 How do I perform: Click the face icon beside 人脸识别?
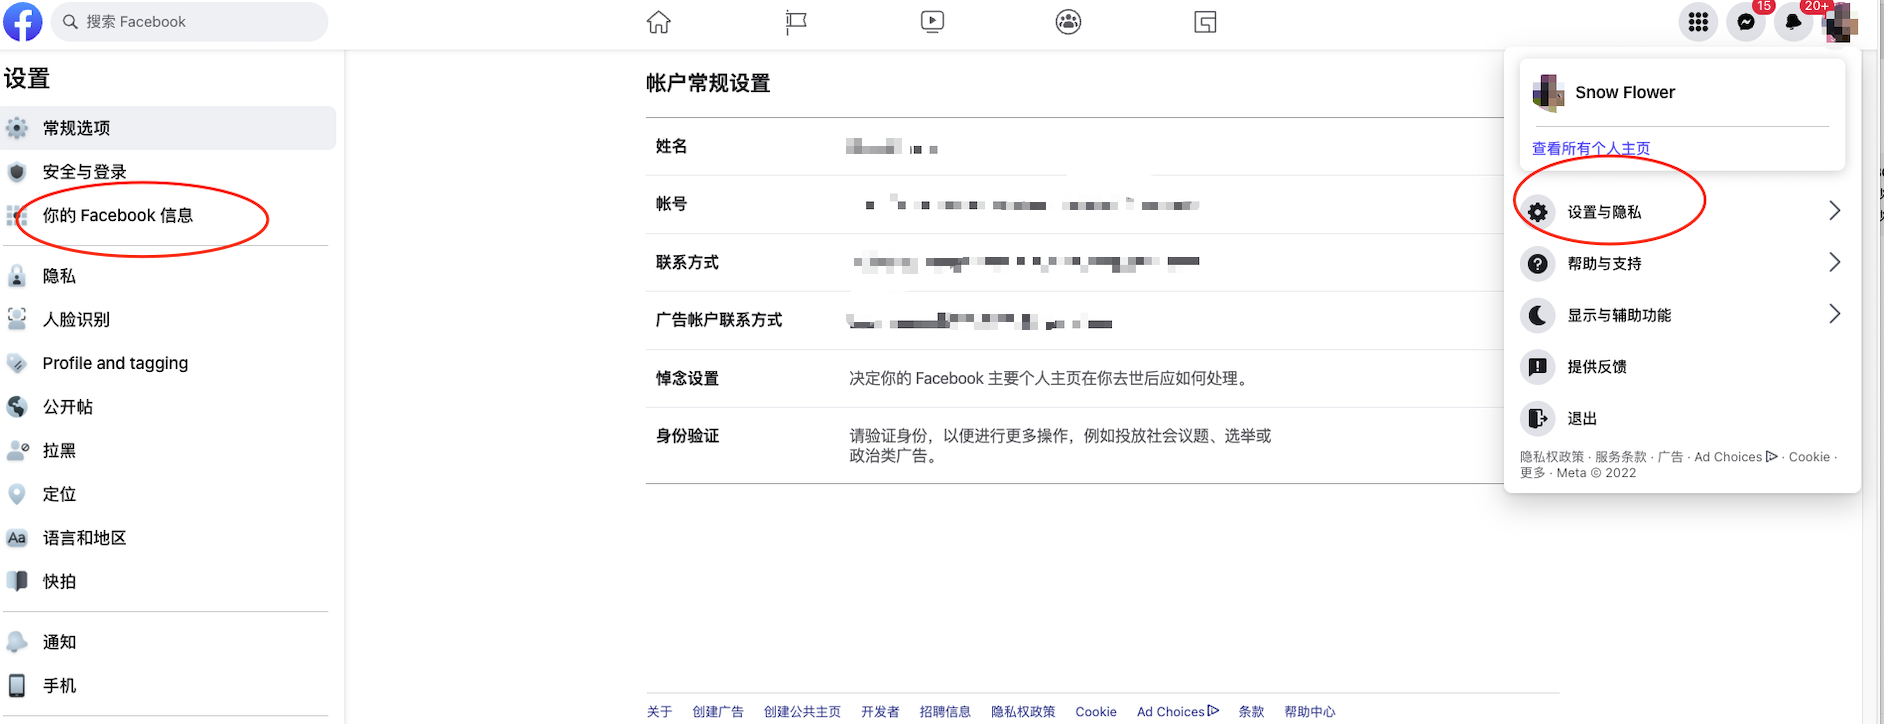point(17,319)
